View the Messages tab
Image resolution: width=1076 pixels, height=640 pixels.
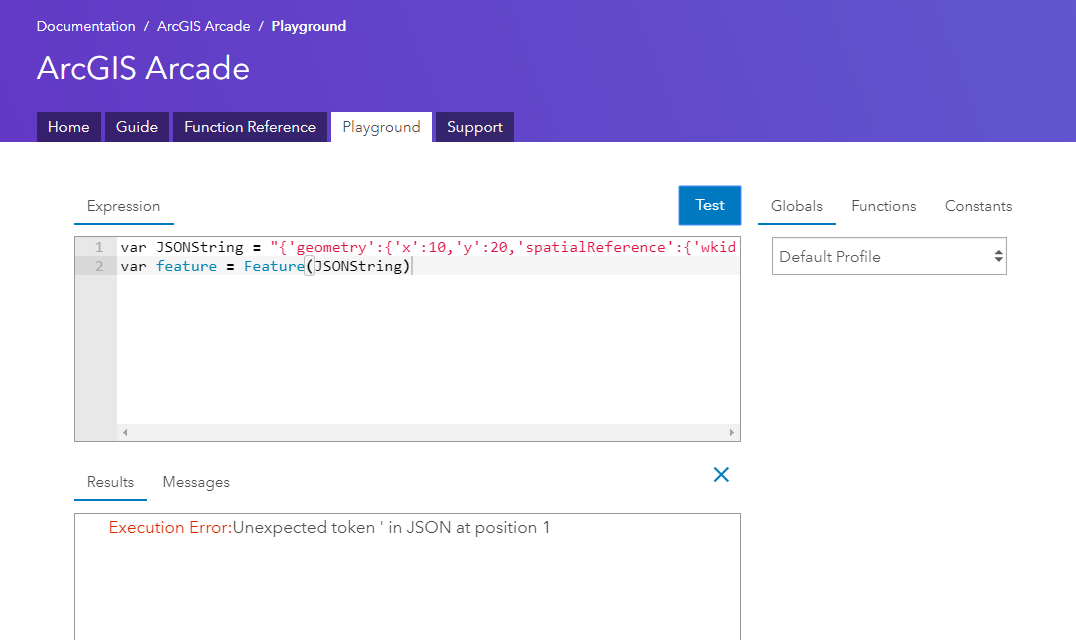(x=196, y=482)
